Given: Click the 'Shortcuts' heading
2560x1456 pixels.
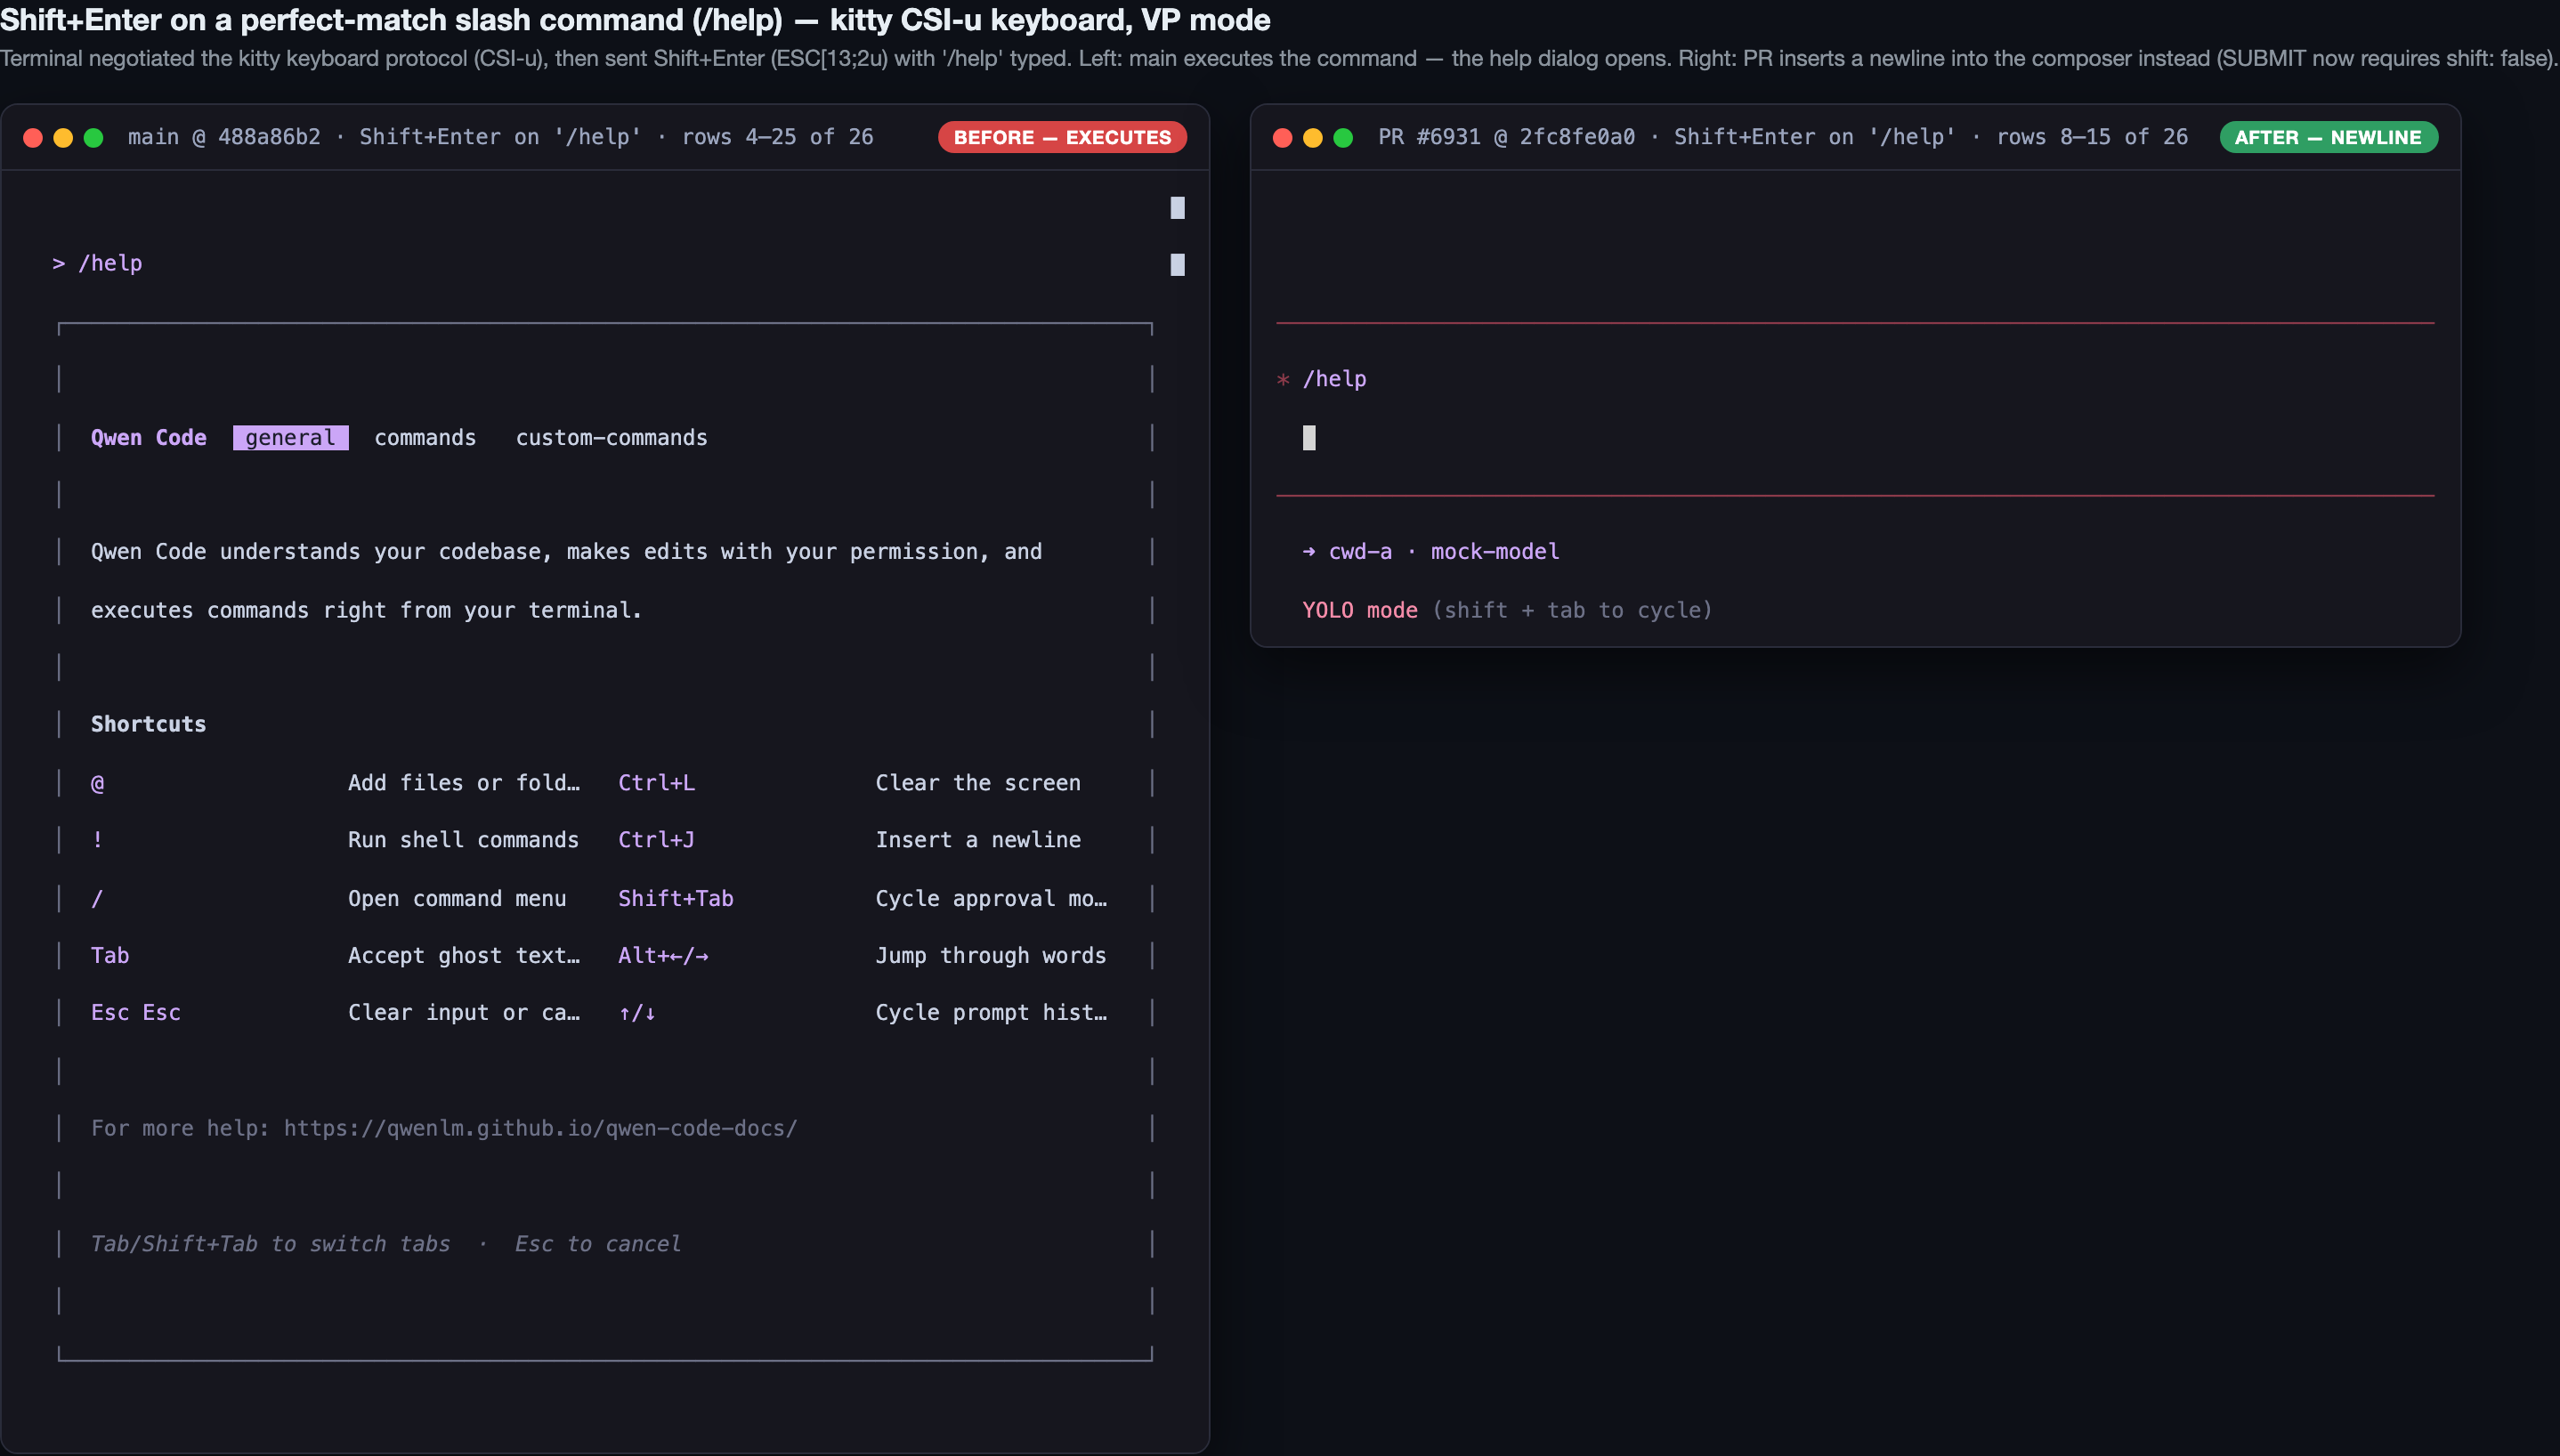Looking at the screenshot, I should tap(148, 724).
